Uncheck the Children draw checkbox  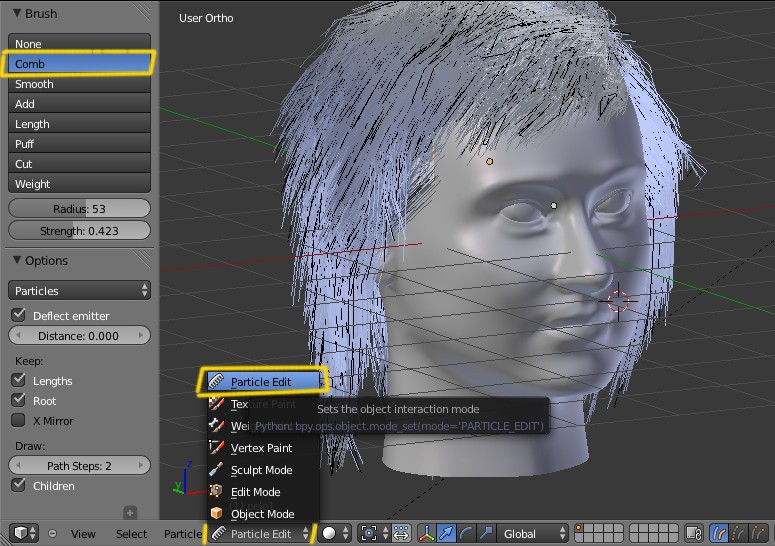tap(18, 486)
